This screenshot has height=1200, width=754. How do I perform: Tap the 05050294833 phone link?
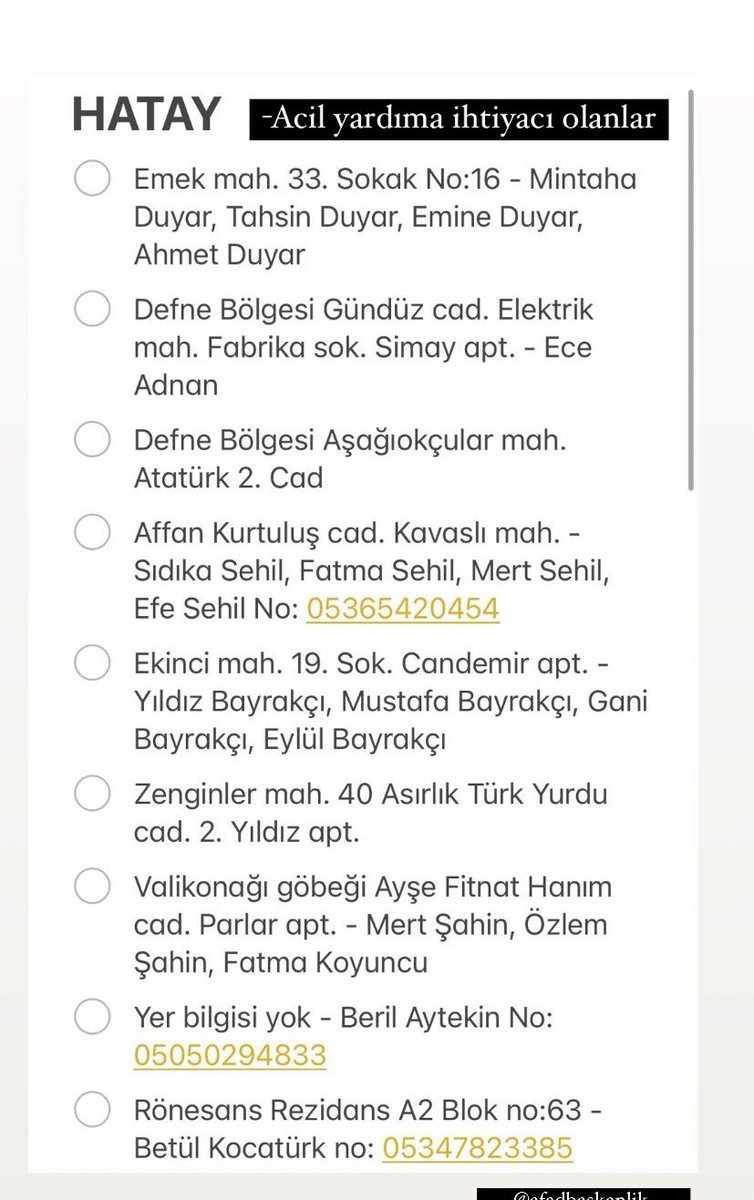tap(230, 1055)
